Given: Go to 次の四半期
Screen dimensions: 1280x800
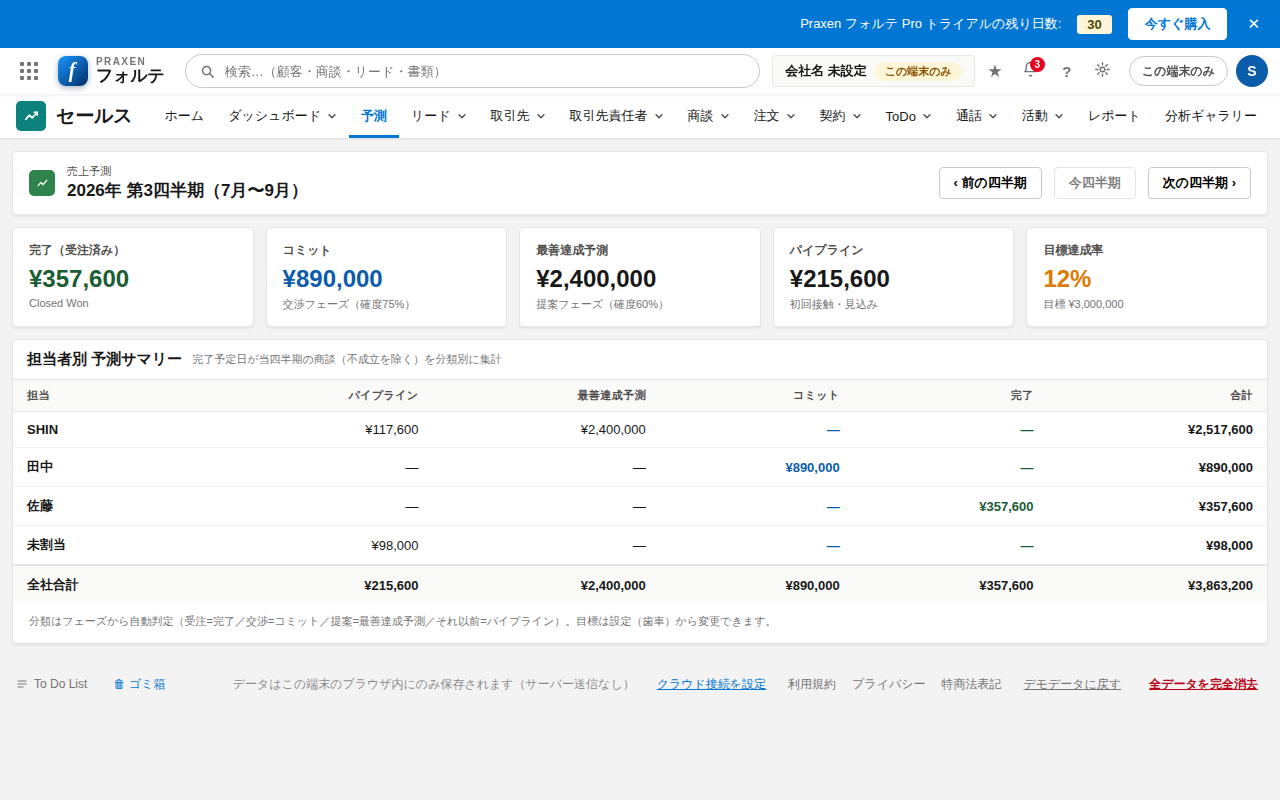Looking at the screenshot, I should tap(1199, 183).
